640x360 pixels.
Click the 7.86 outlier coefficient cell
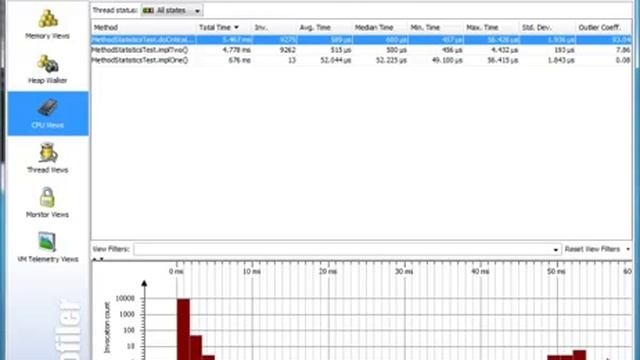[x=623, y=50]
